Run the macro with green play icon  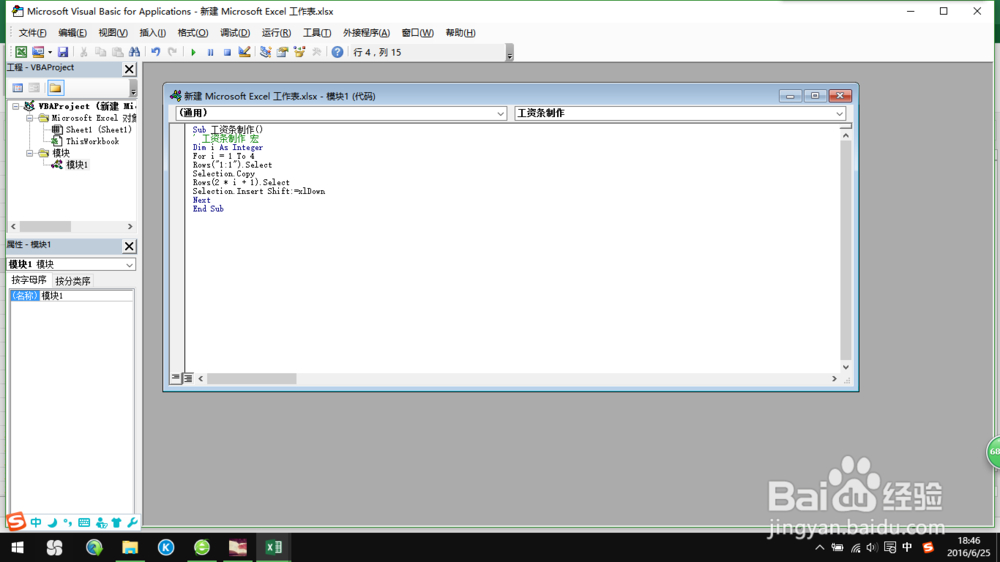pyautogui.click(x=193, y=52)
